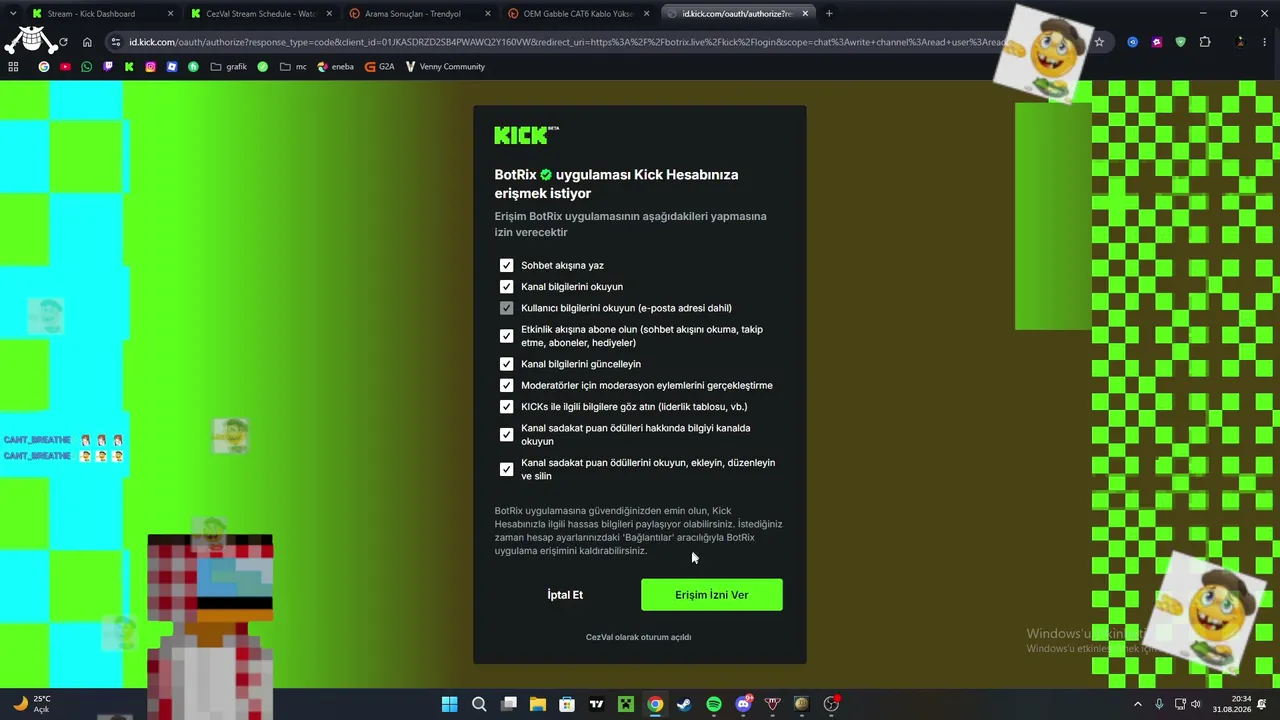Open the WhatsApp bookmark
1280x720 pixels.
[86, 67]
